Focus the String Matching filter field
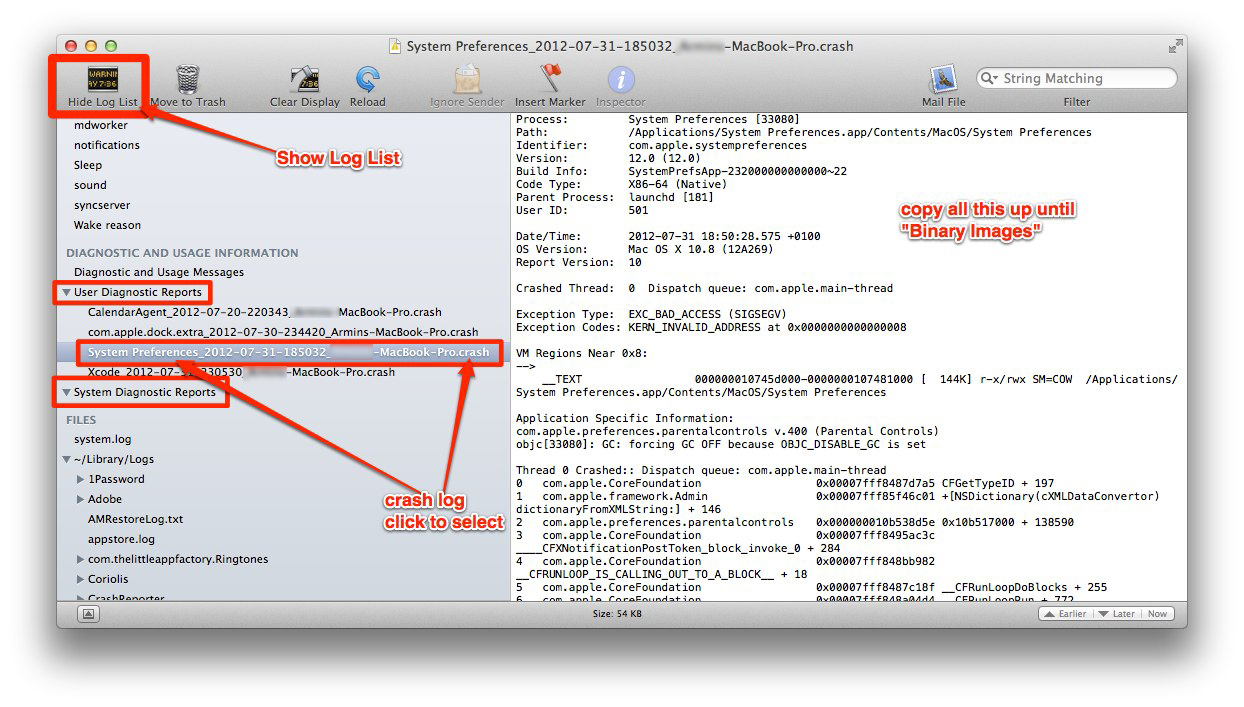Viewport: 1244px width, 707px height. [1077, 78]
